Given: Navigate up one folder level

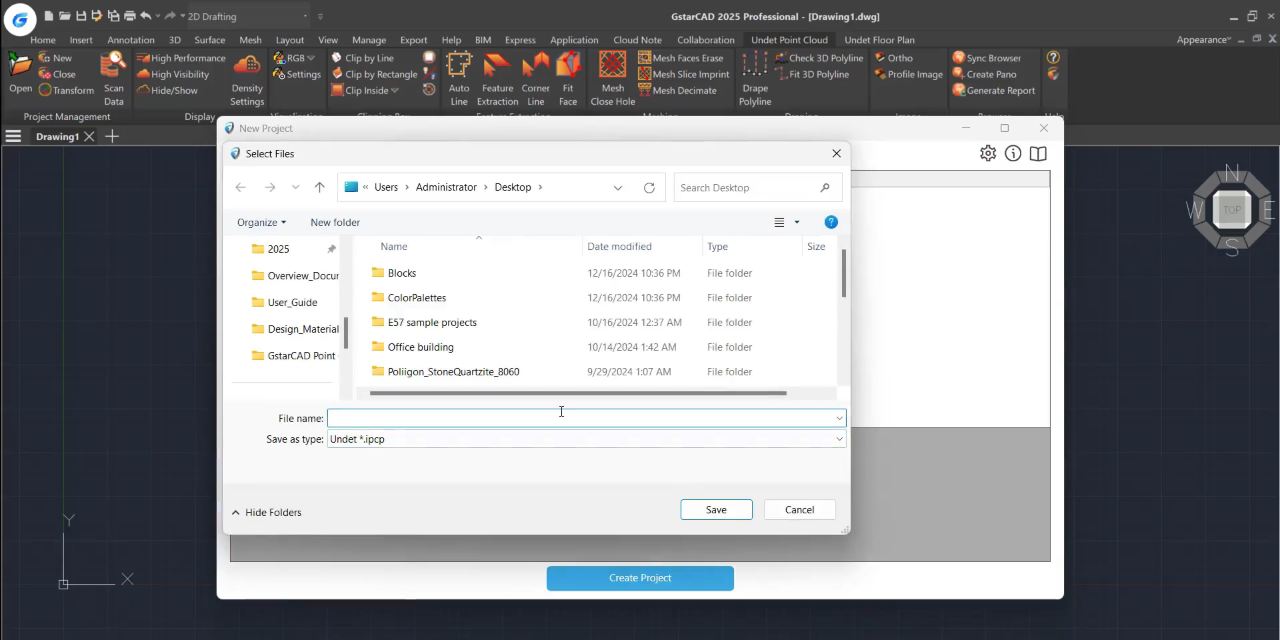Looking at the screenshot, I should click(x=319, y=187).
